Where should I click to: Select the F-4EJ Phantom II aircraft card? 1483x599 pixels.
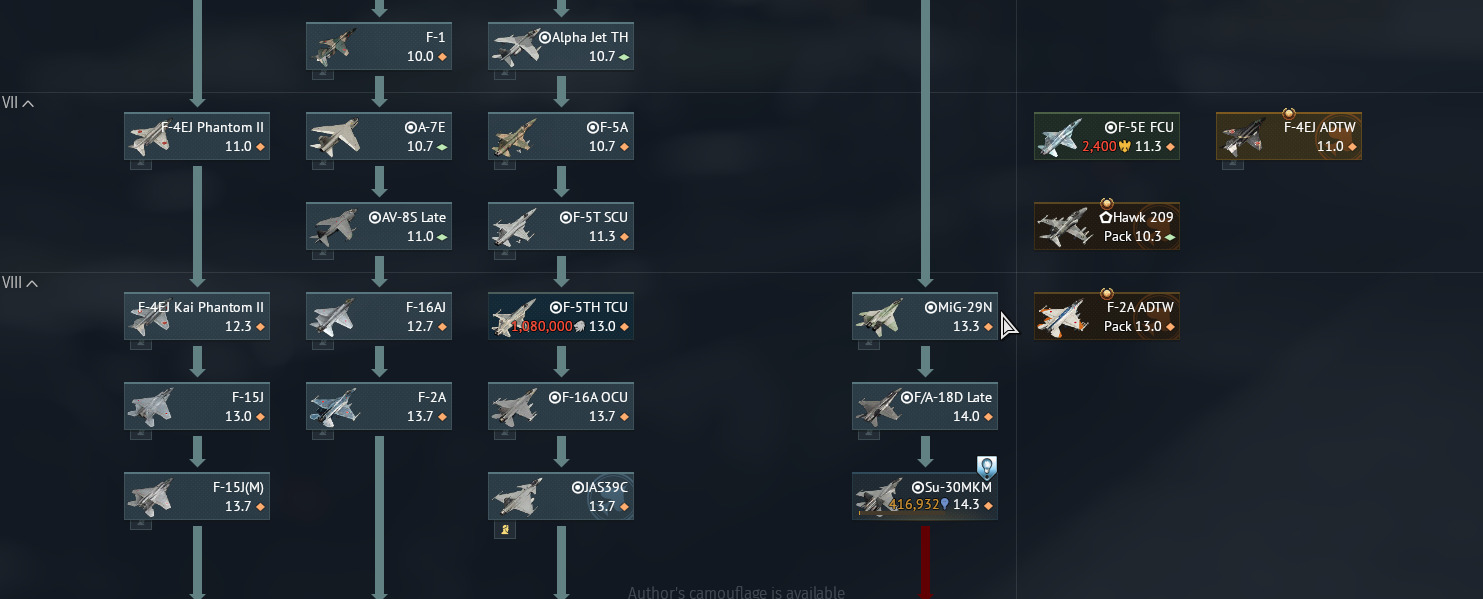(197, 136)
